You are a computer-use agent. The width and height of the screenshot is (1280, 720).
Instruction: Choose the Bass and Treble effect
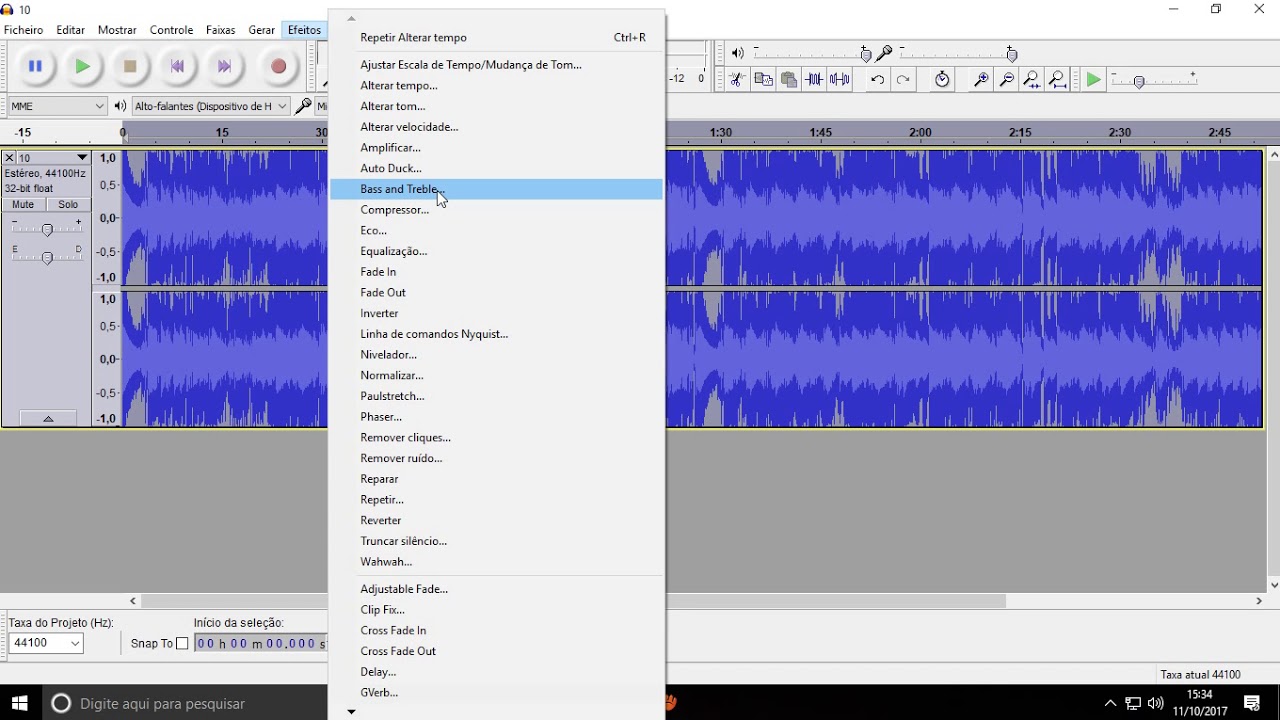pos(497,189)
